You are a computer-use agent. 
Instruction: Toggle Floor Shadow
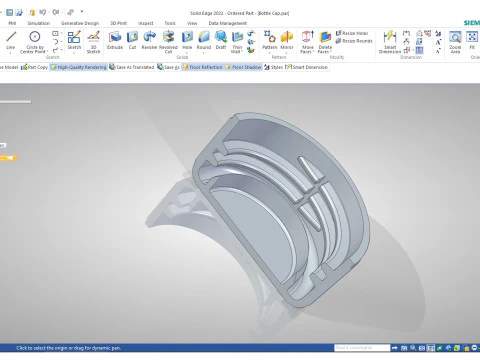[243, 67]
